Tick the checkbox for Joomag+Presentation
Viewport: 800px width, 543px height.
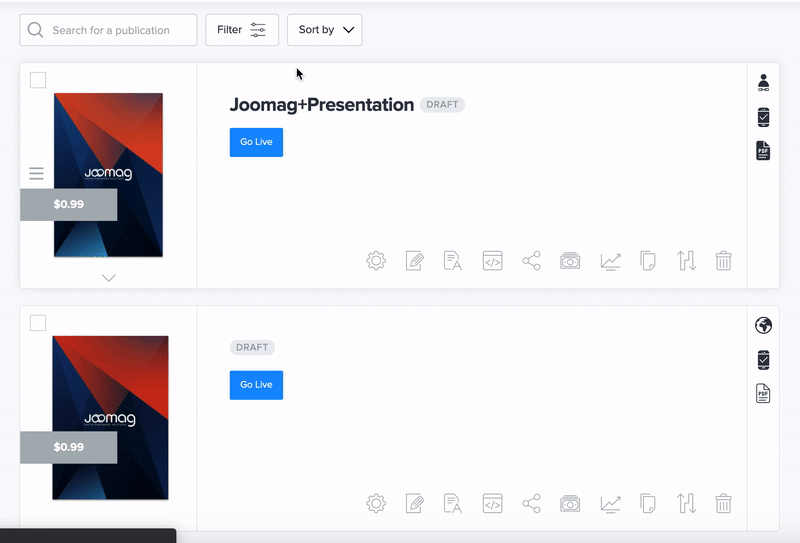coord(38,80)
